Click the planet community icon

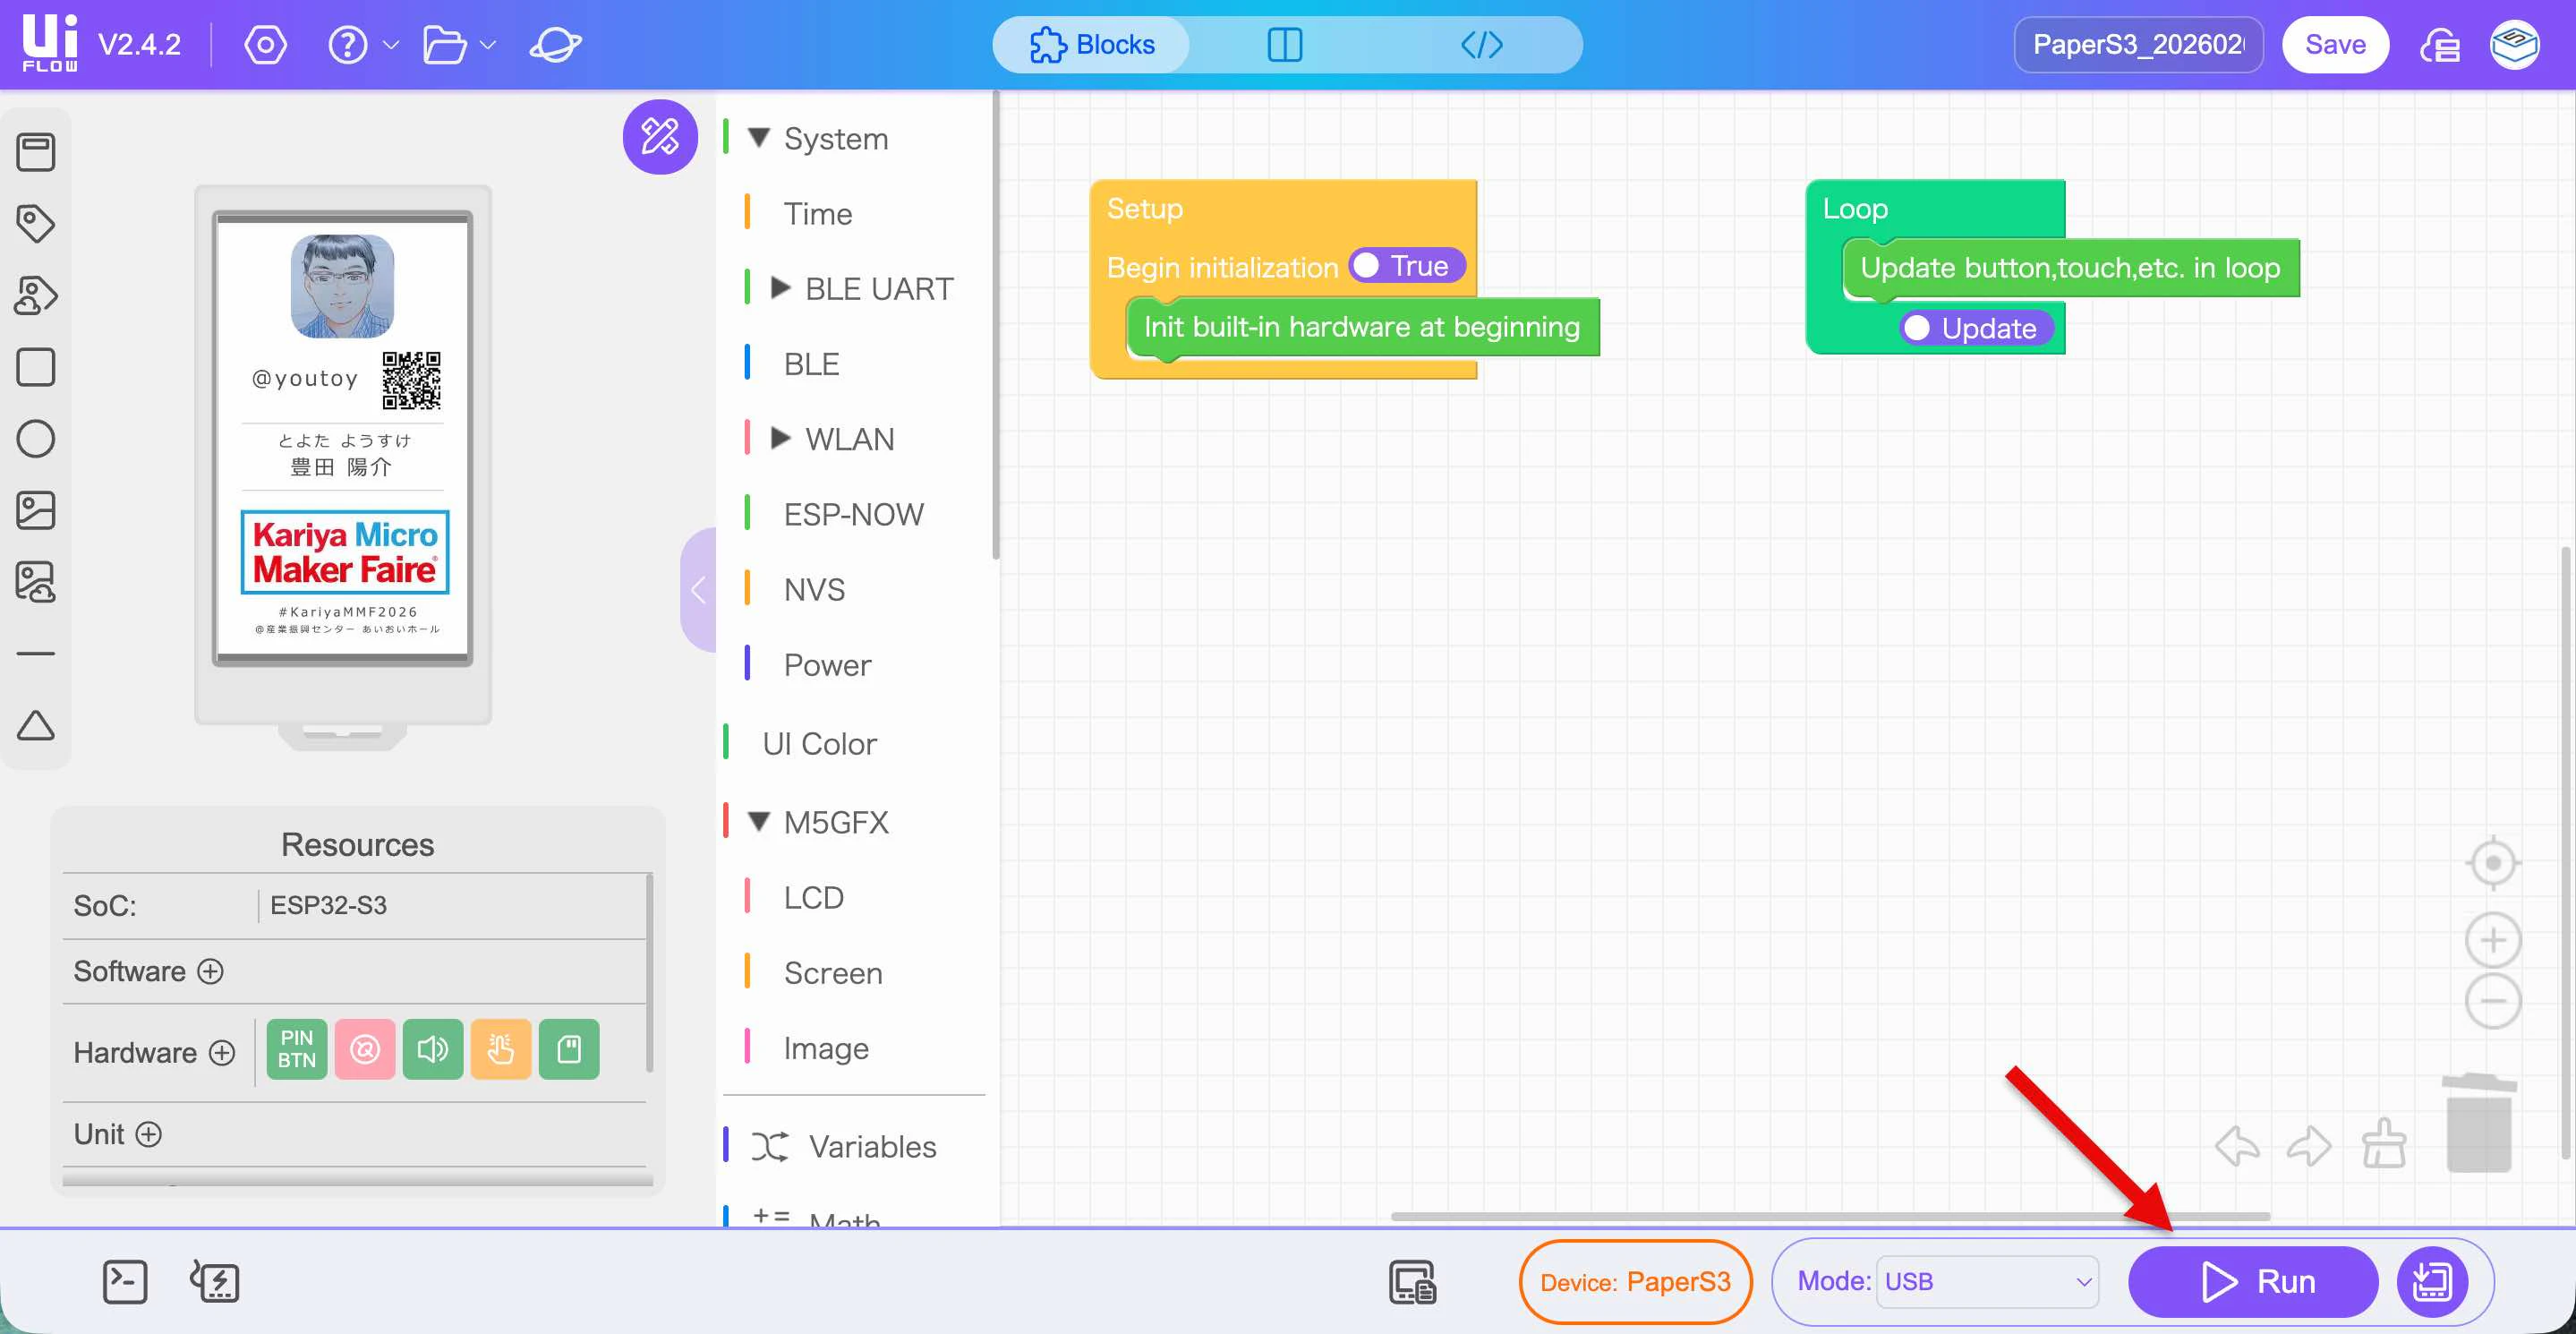(555, 45)
